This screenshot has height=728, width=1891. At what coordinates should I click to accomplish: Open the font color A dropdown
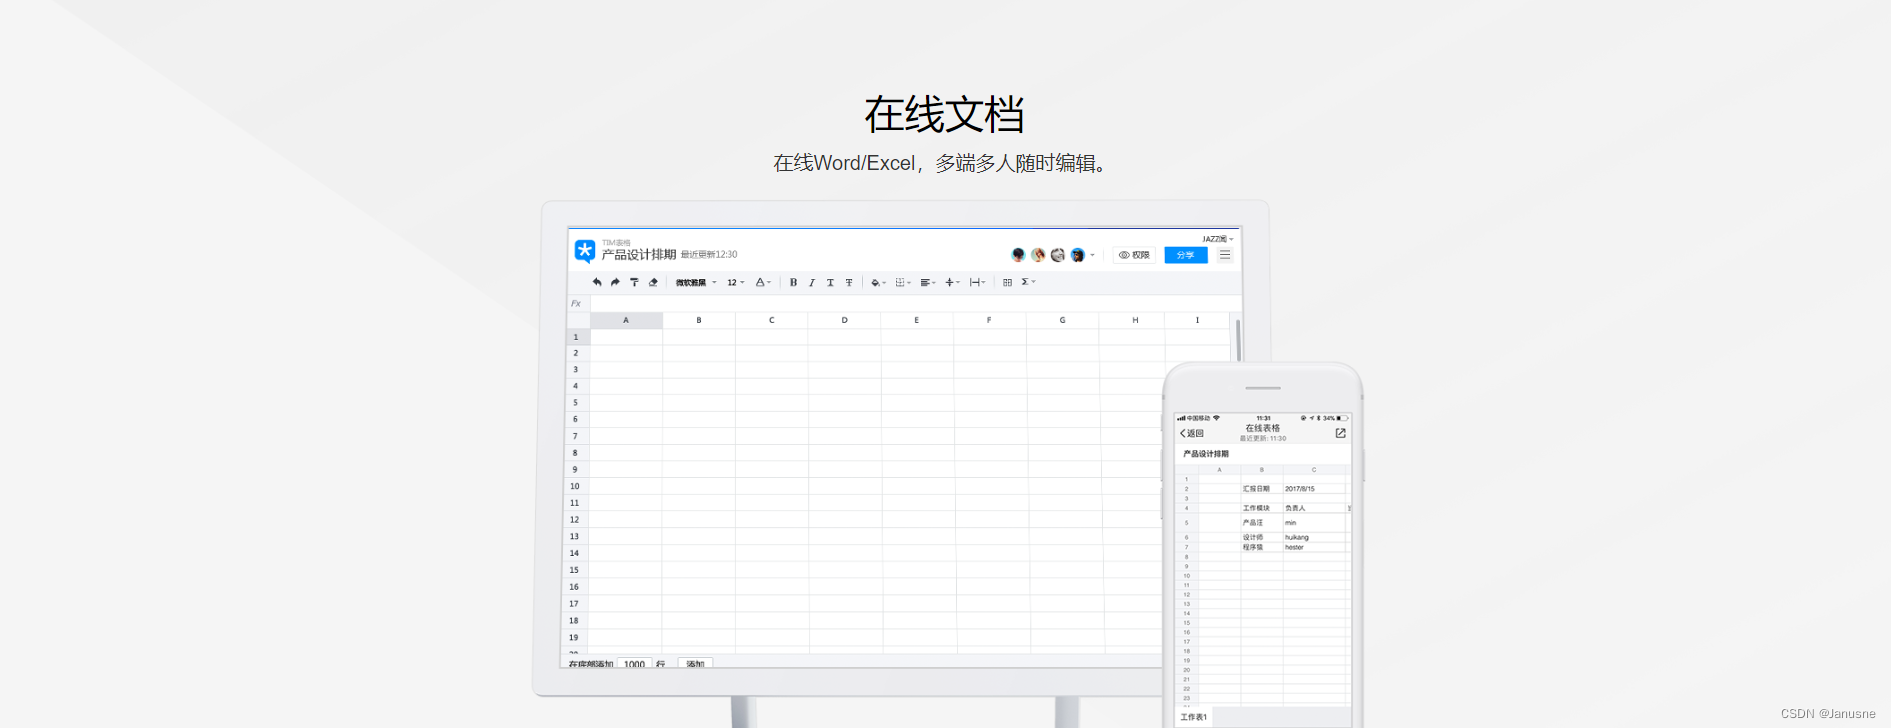click(x=763, y=282)
